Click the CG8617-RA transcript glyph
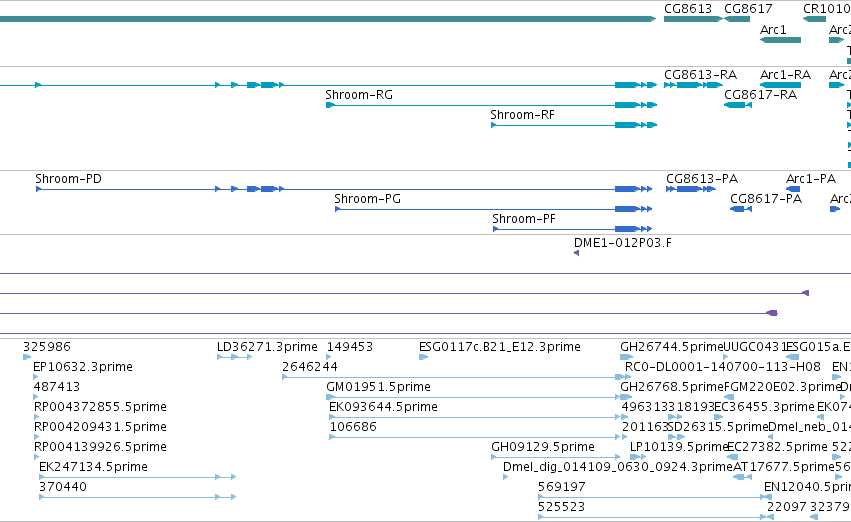 pyautogui.click(x=738, y=105)
